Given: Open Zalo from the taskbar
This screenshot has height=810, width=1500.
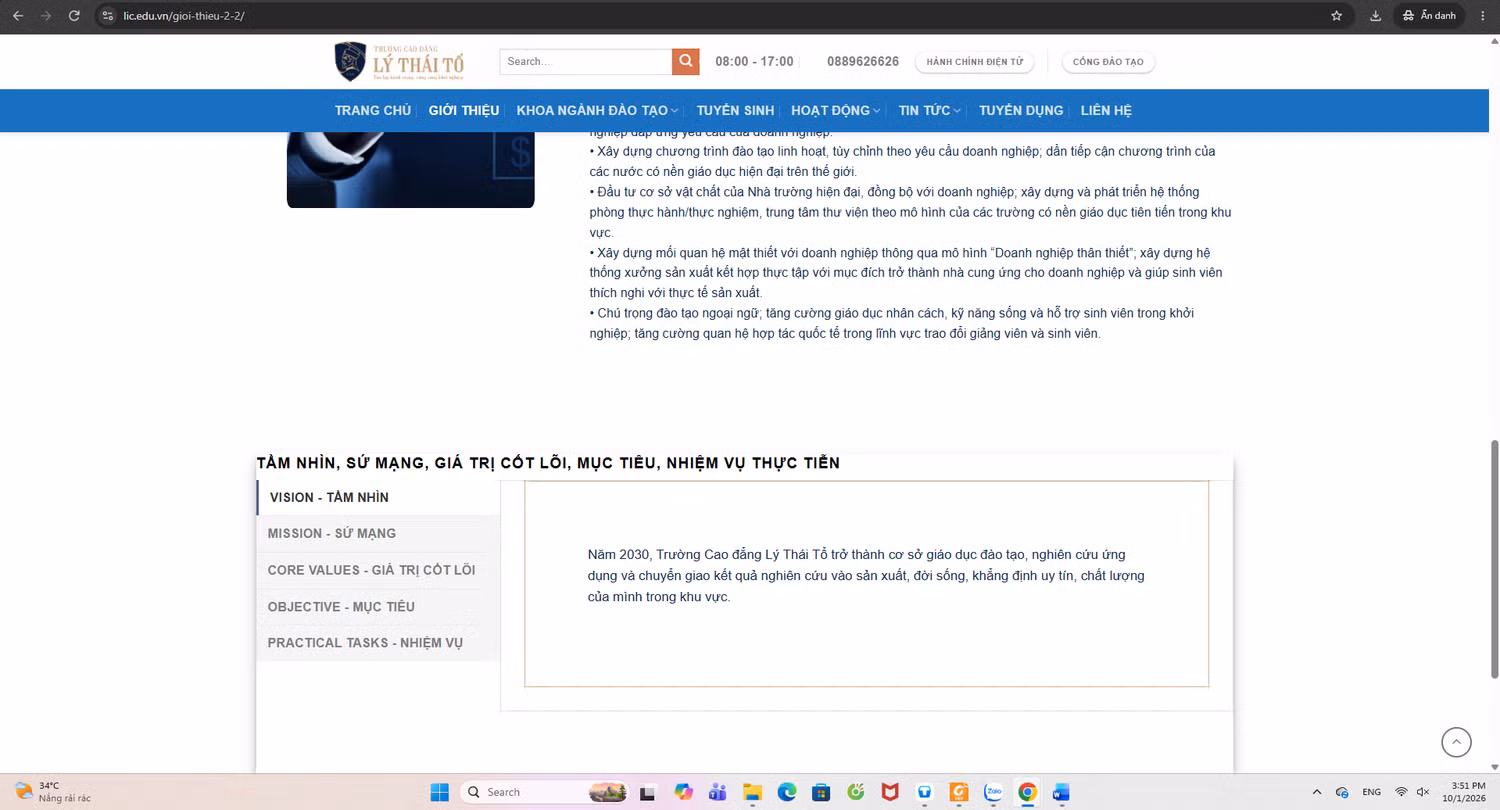Looking at the screenshot, I should (x=993, y=792).
